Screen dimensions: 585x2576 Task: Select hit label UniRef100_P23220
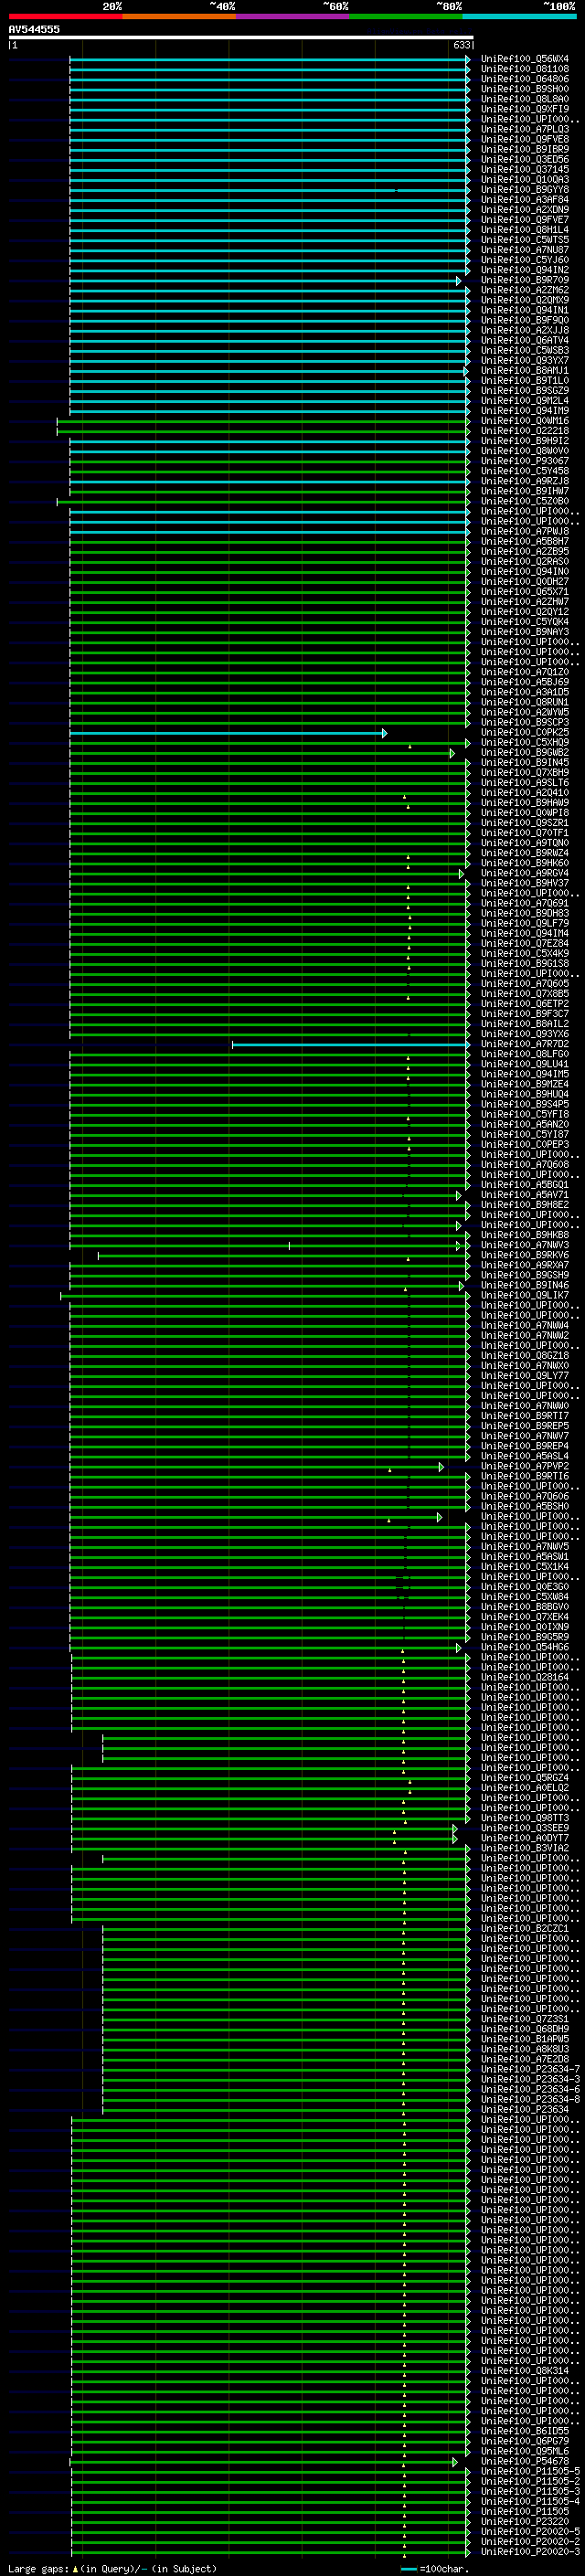[x=525, y=2521]
